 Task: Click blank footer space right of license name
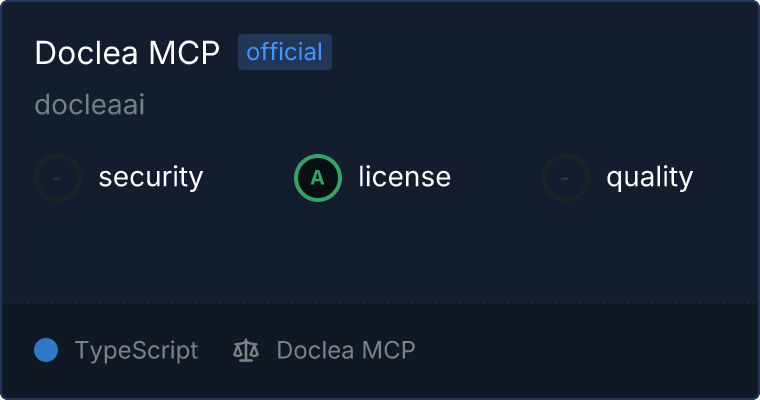point(586,351)
